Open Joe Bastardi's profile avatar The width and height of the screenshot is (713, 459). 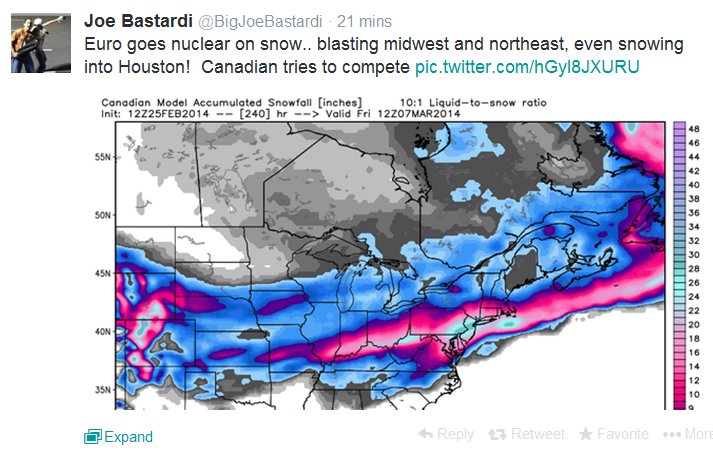click(41, 43)
